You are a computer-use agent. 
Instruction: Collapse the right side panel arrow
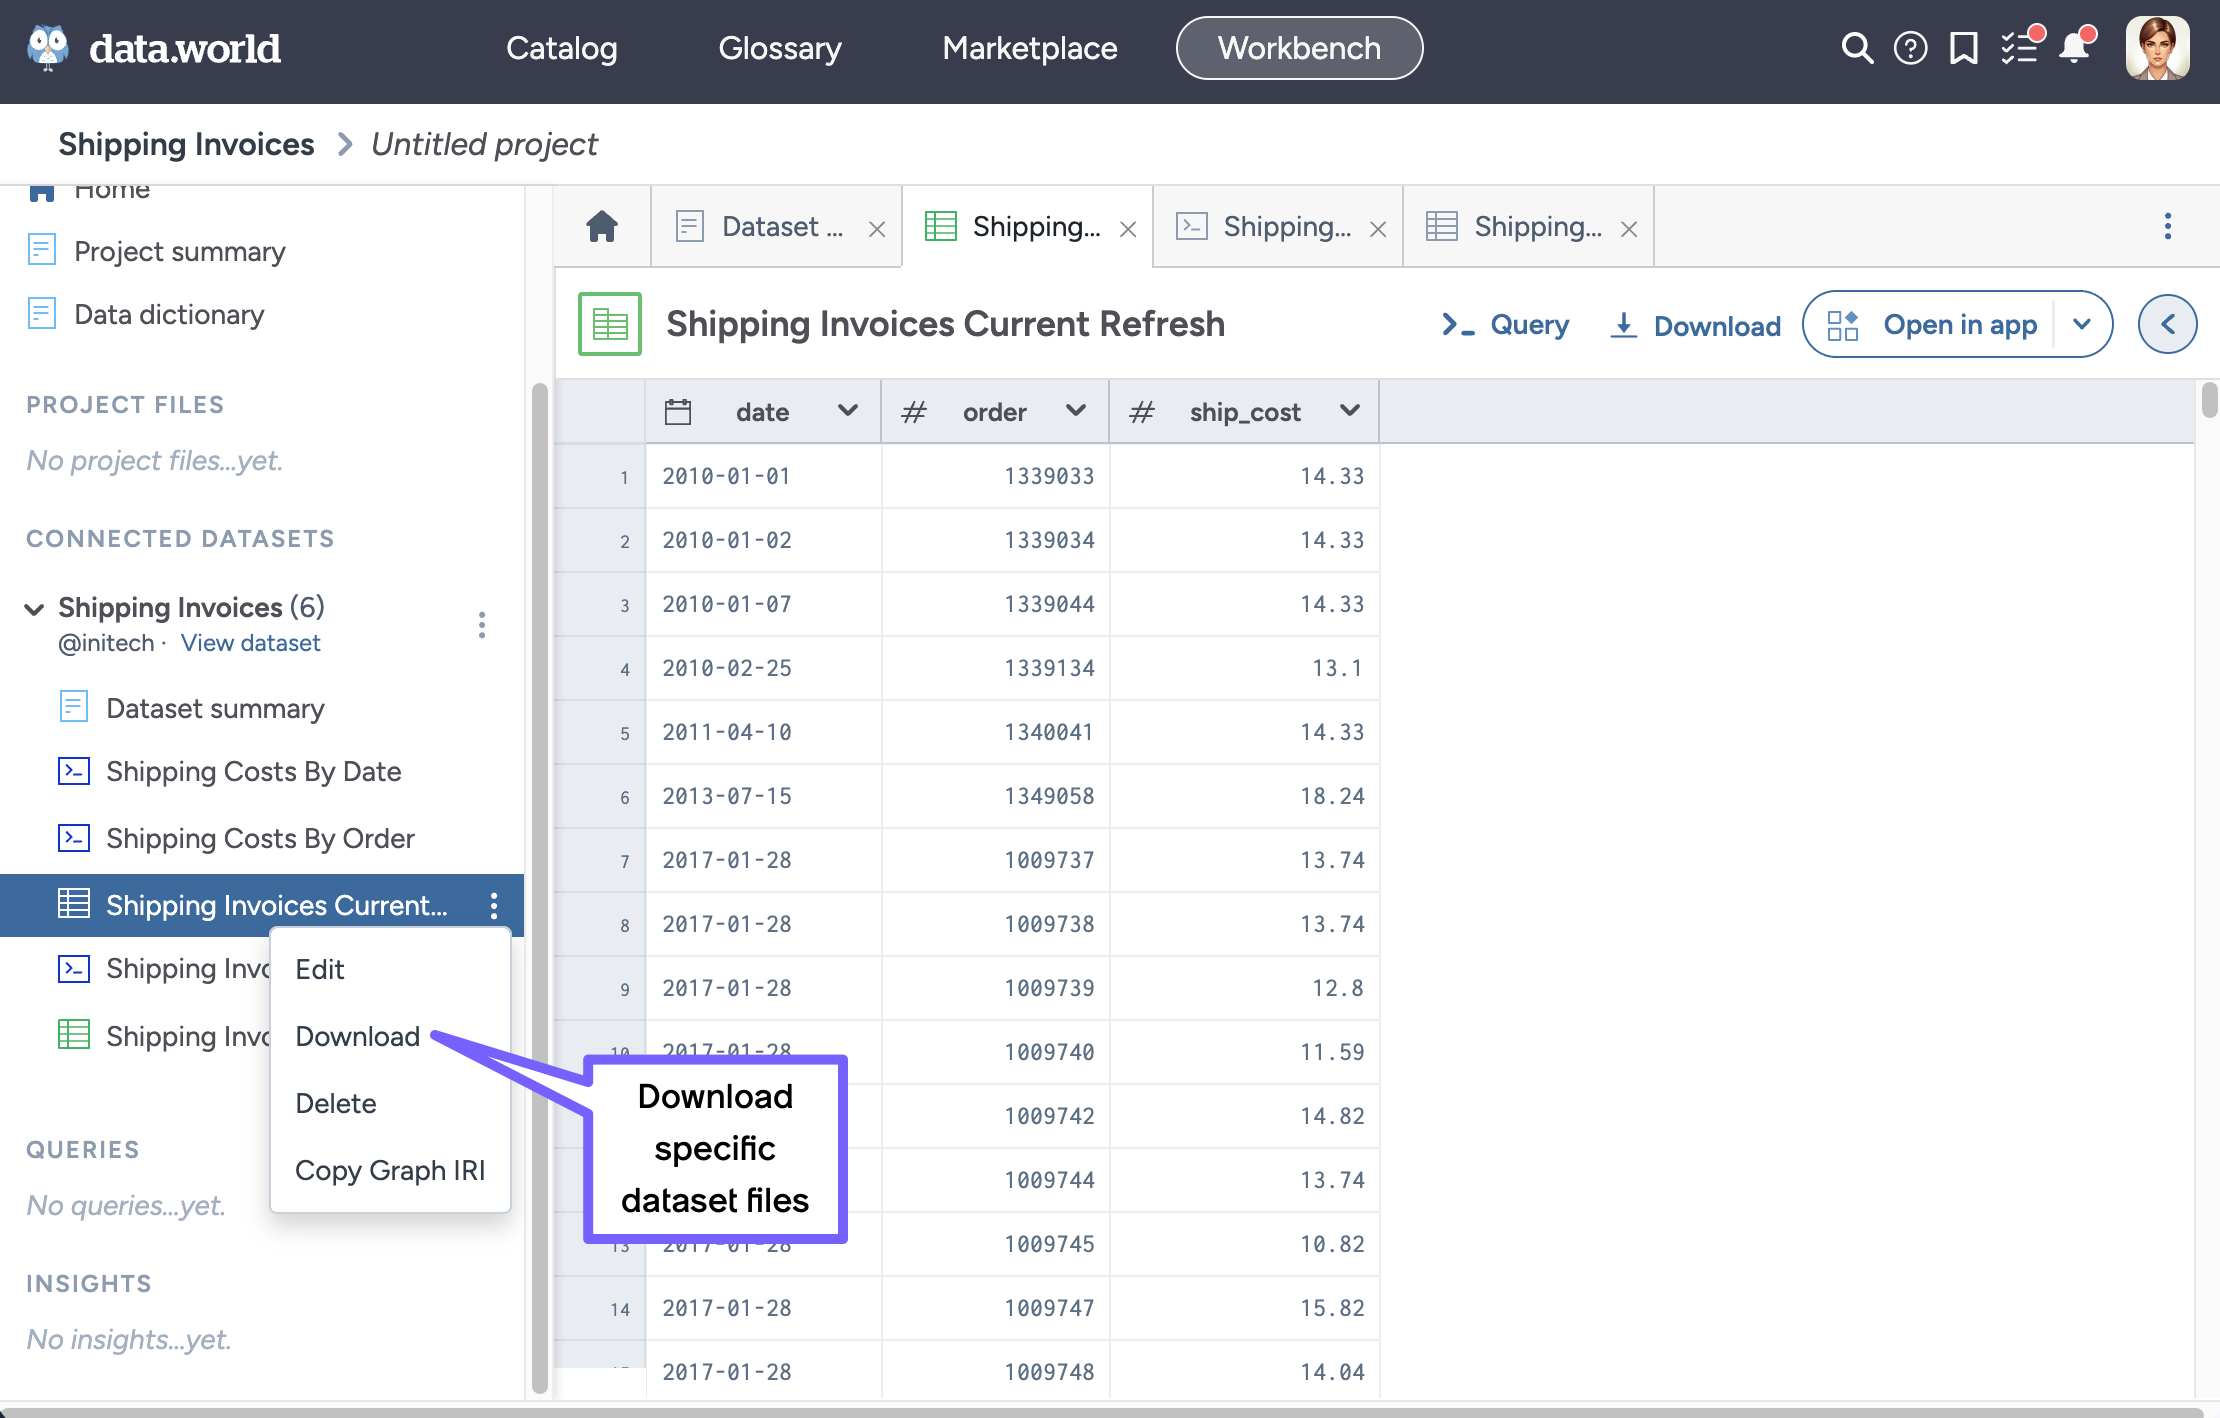point(2167,324)
